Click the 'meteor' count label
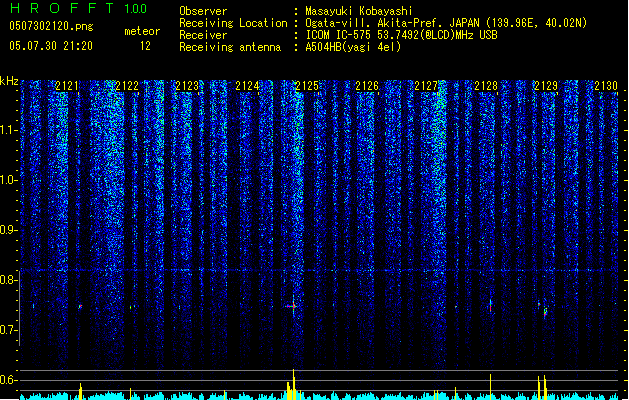629x400 pixels. click(x=142, y=31)
